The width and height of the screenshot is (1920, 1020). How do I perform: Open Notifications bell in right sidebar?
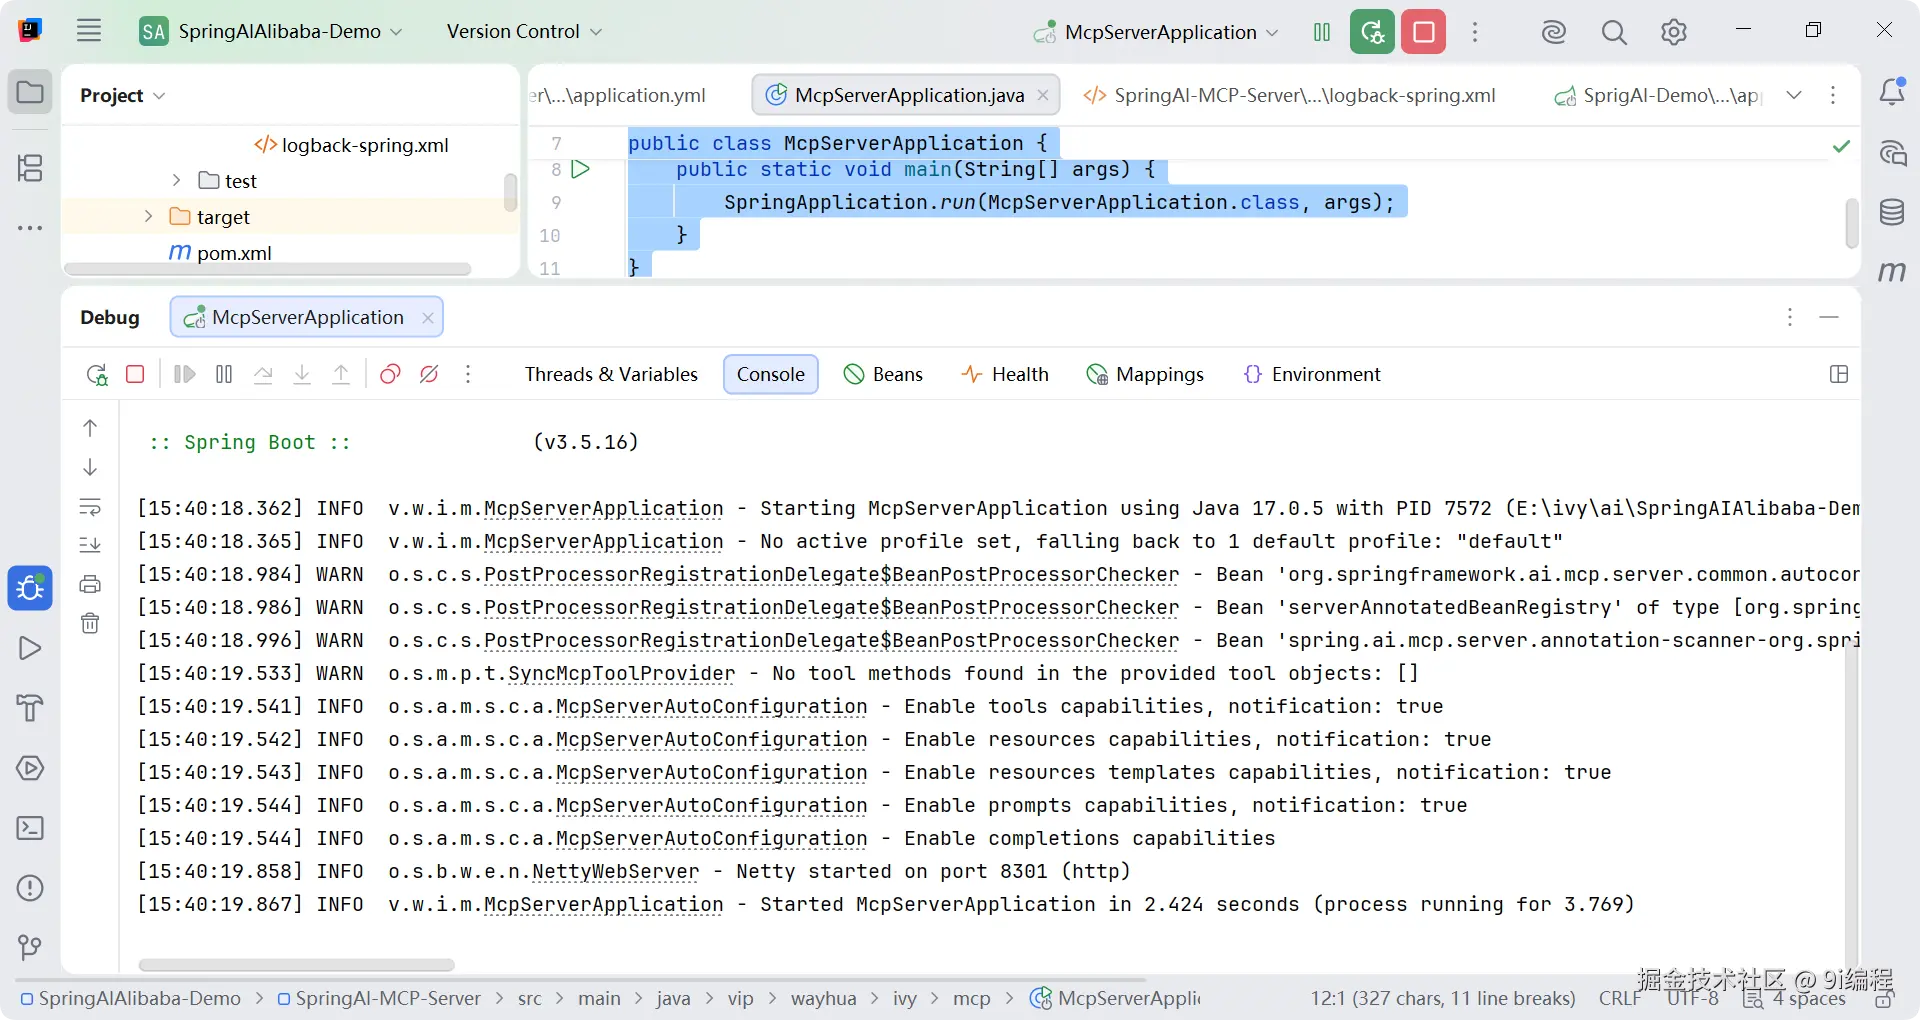pos(1892,92)
